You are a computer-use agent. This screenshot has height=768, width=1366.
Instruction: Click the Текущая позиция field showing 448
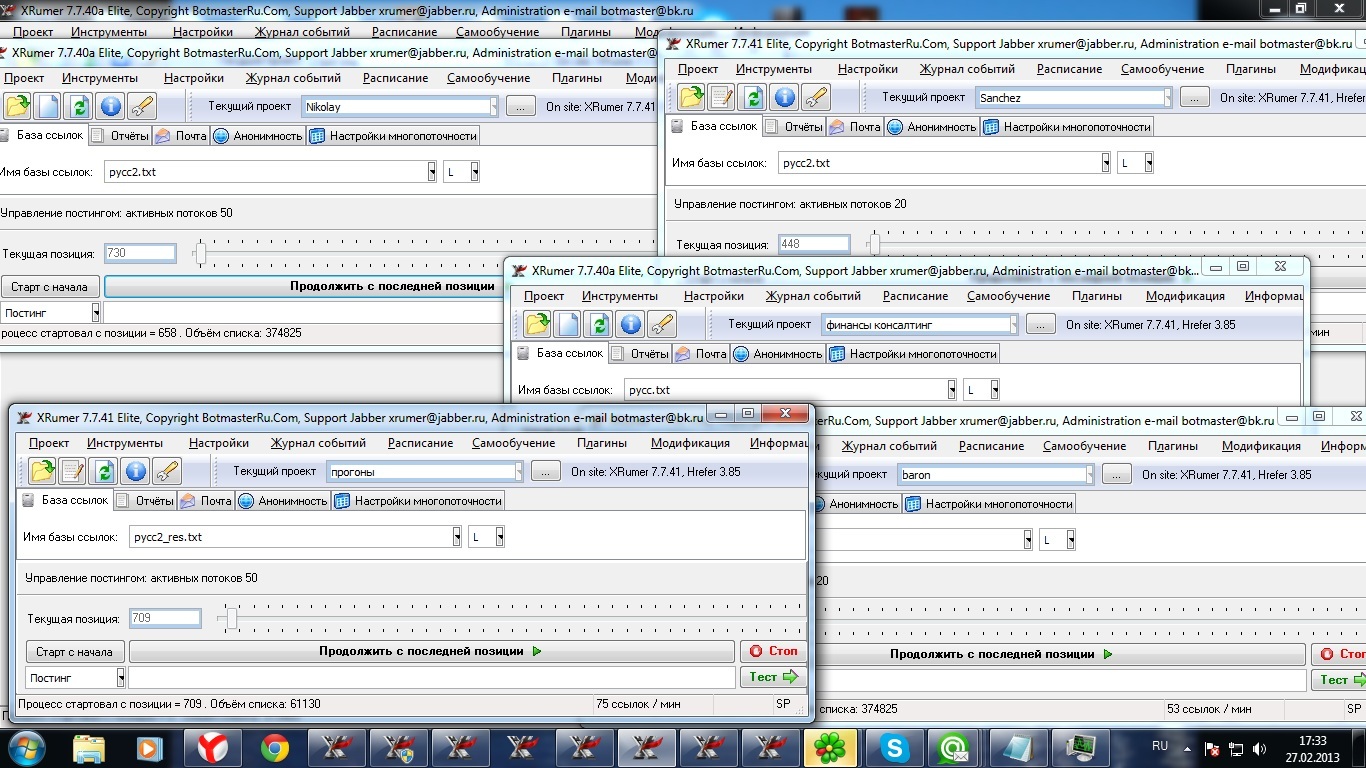click(x=813, y=245)
